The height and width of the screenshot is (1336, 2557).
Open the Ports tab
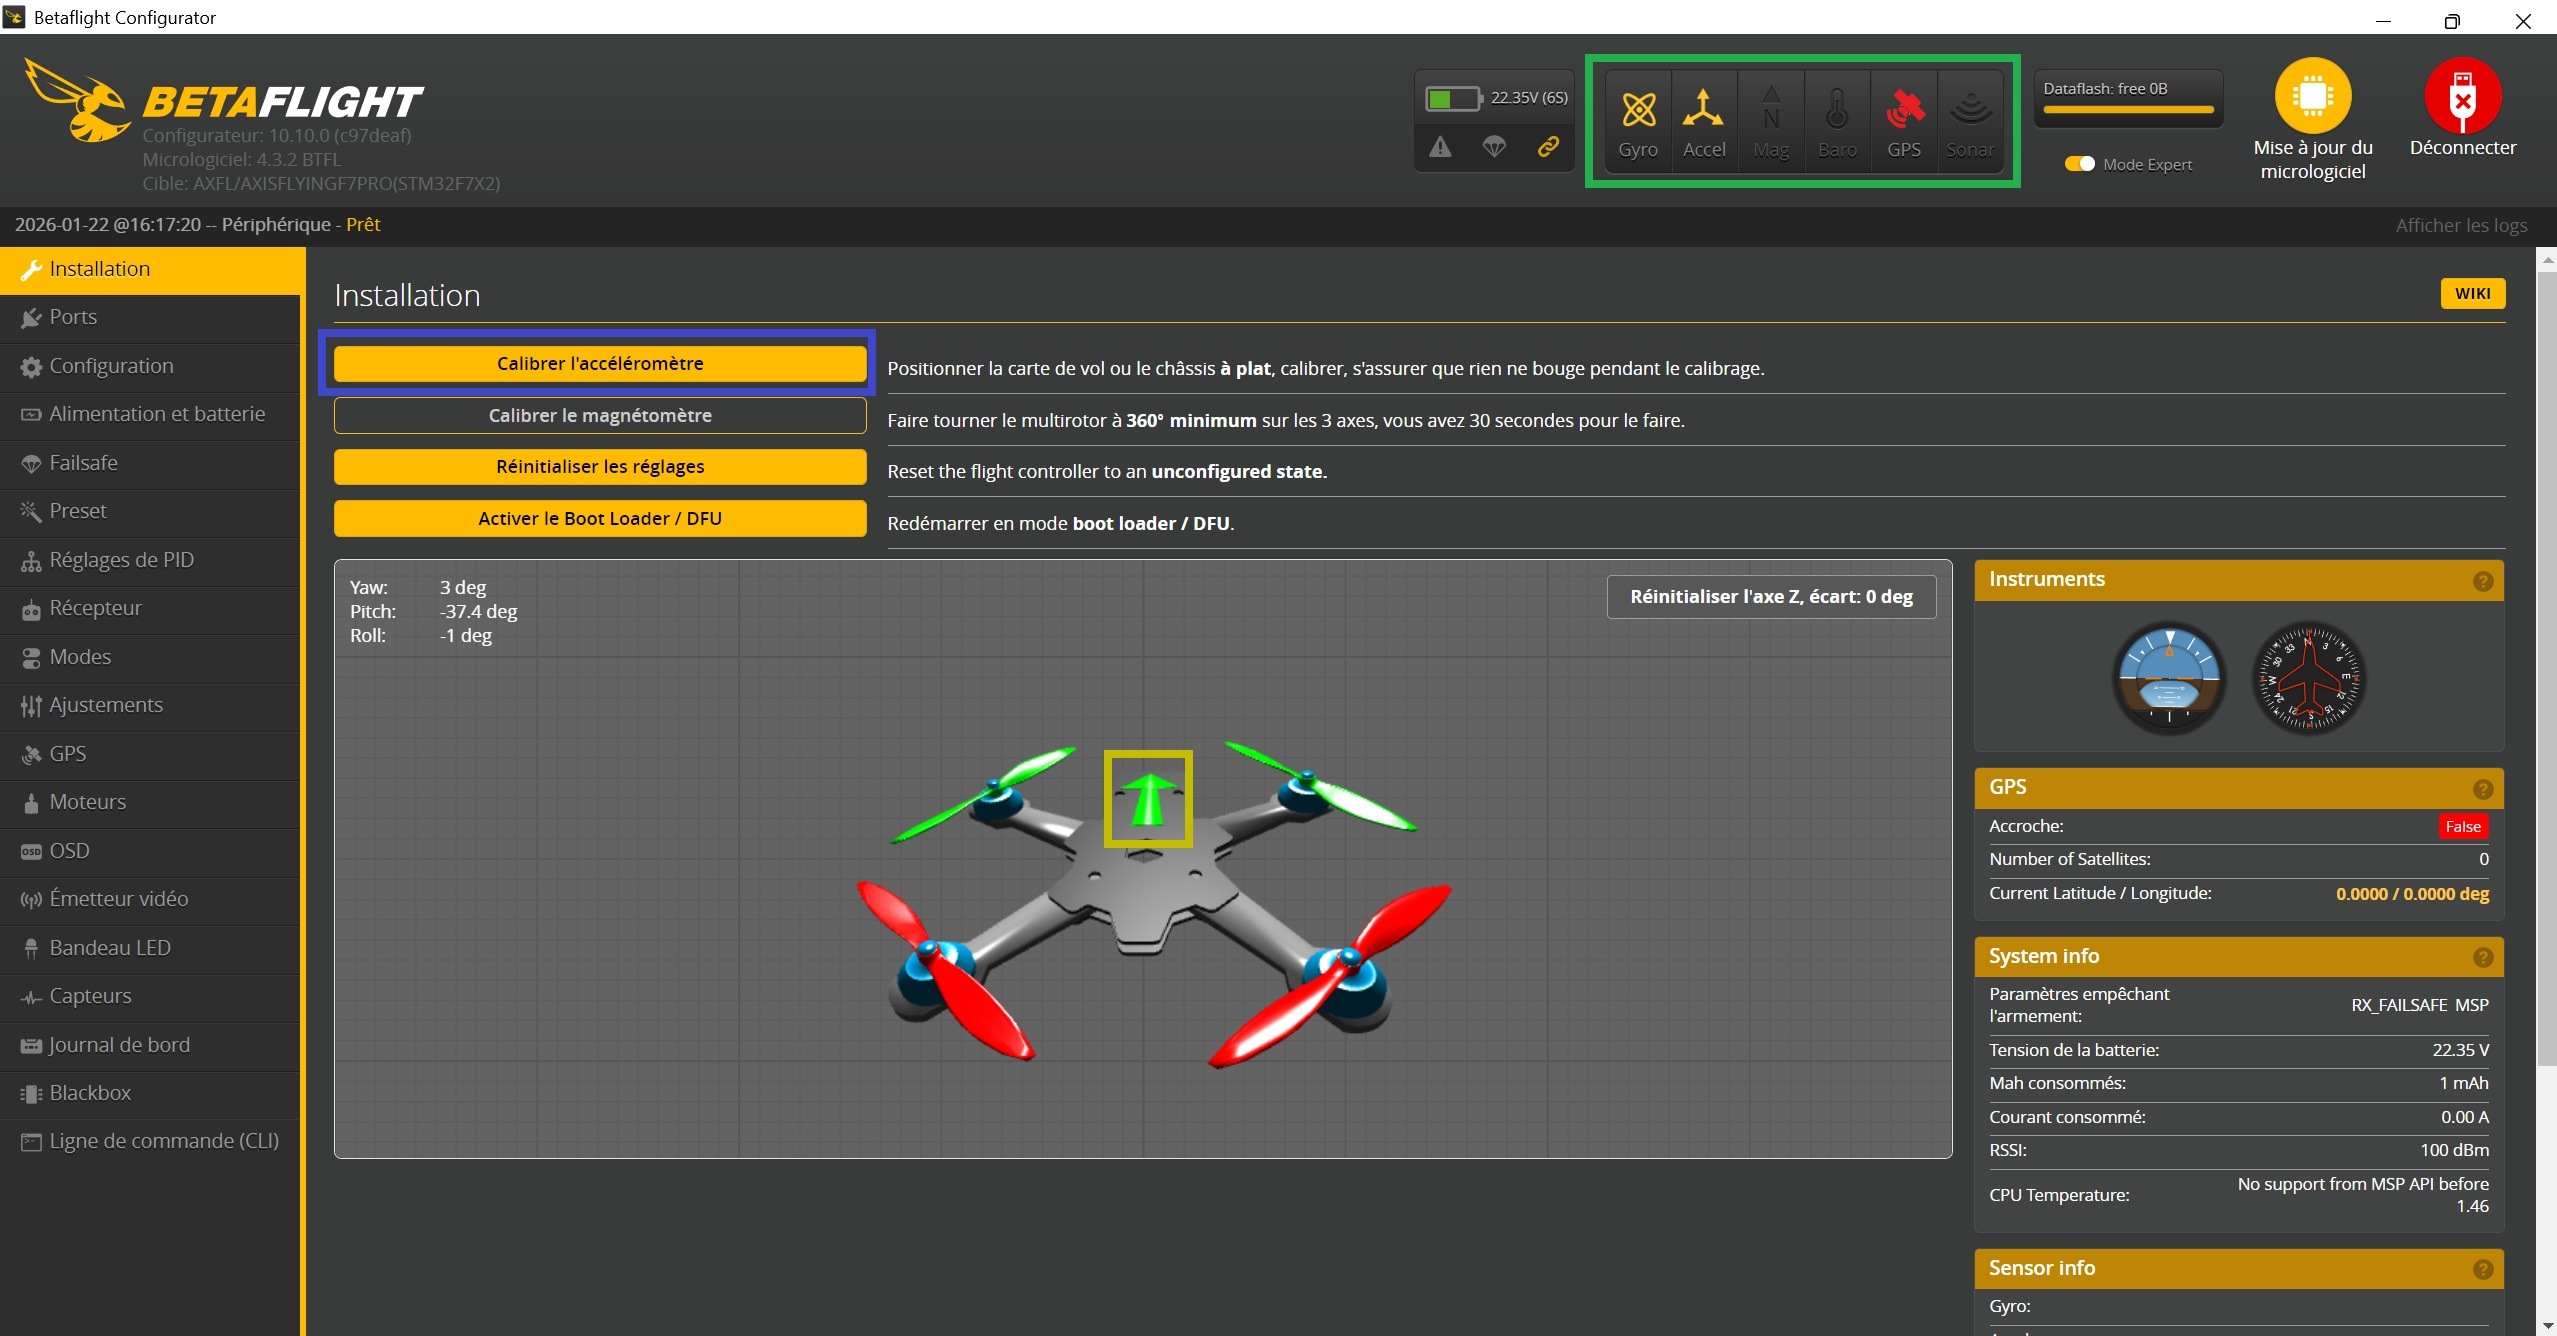(73, 317)
